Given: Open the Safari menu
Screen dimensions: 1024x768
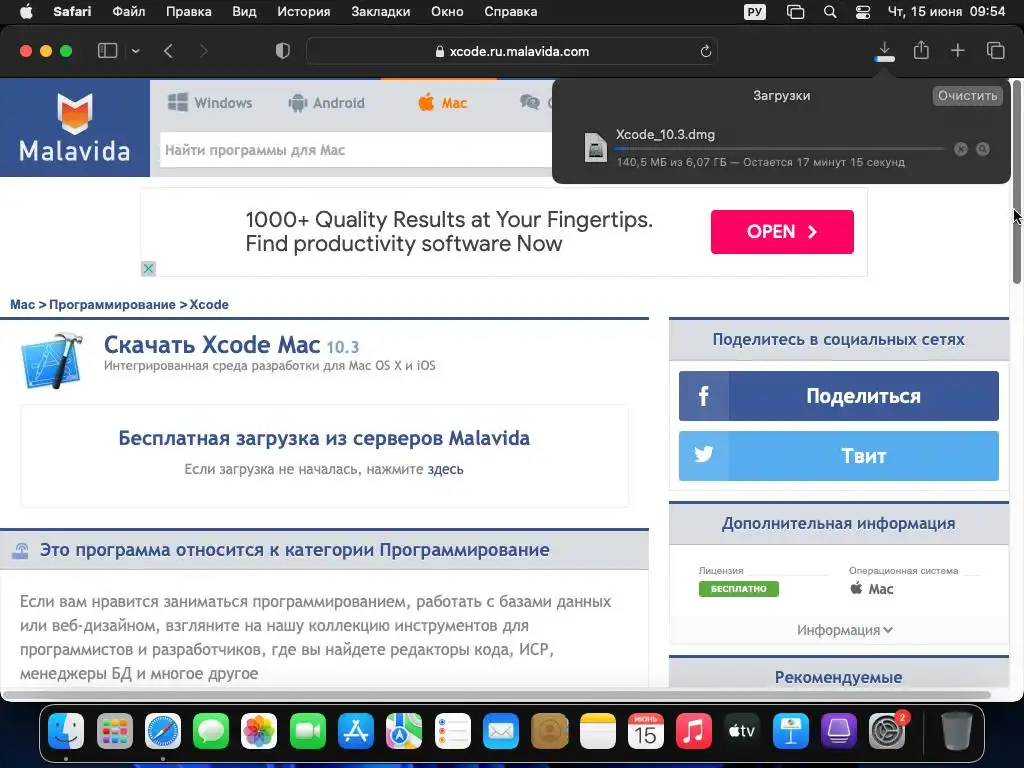Looking at the screenshot, I should tap(72, 12).
